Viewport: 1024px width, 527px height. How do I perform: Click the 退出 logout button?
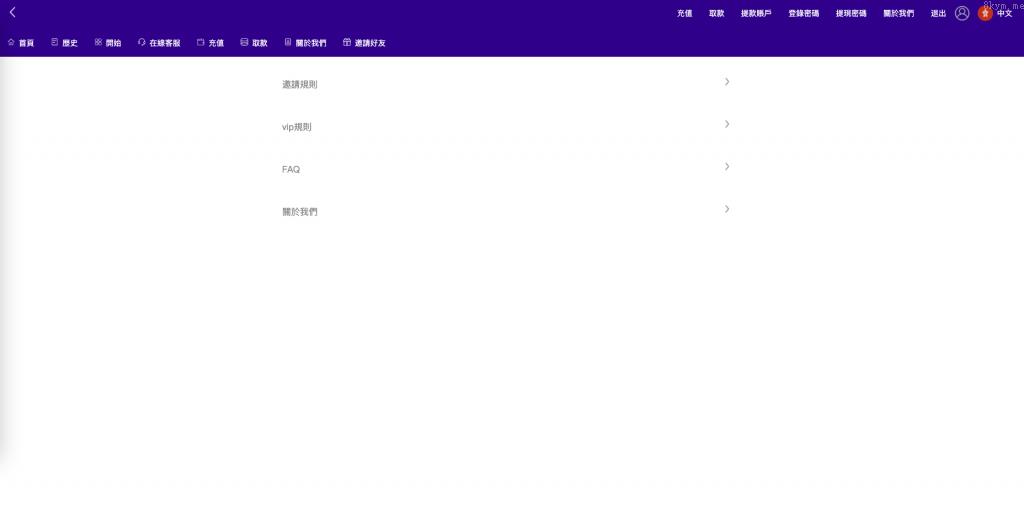(x=938, y=14)
